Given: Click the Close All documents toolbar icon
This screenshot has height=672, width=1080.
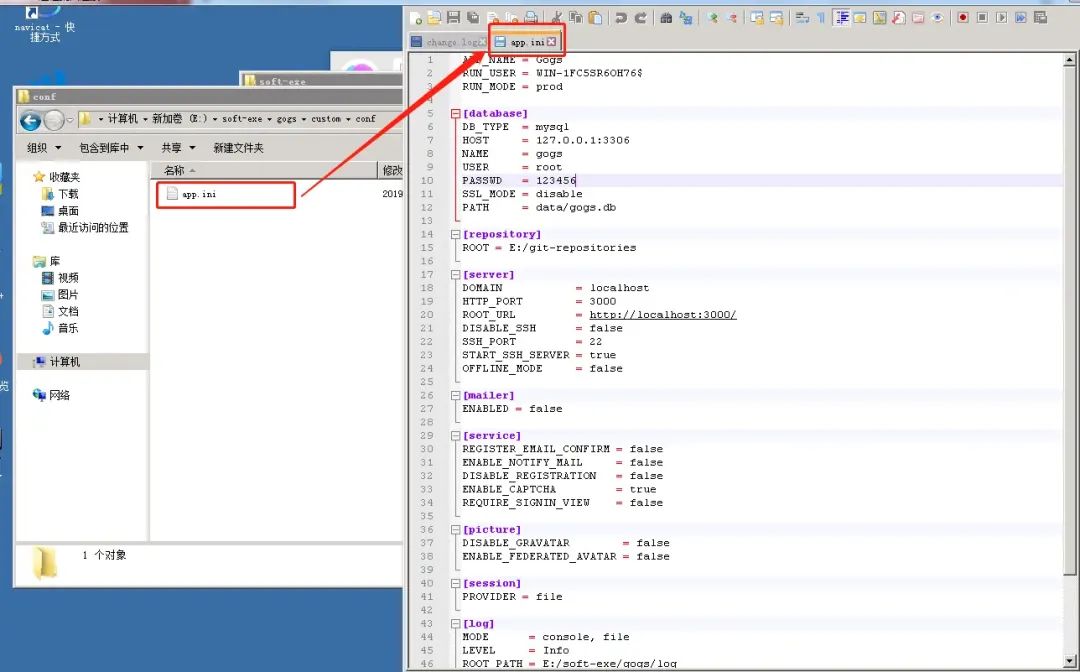Looking at the screenshot, I should [512, 18].
